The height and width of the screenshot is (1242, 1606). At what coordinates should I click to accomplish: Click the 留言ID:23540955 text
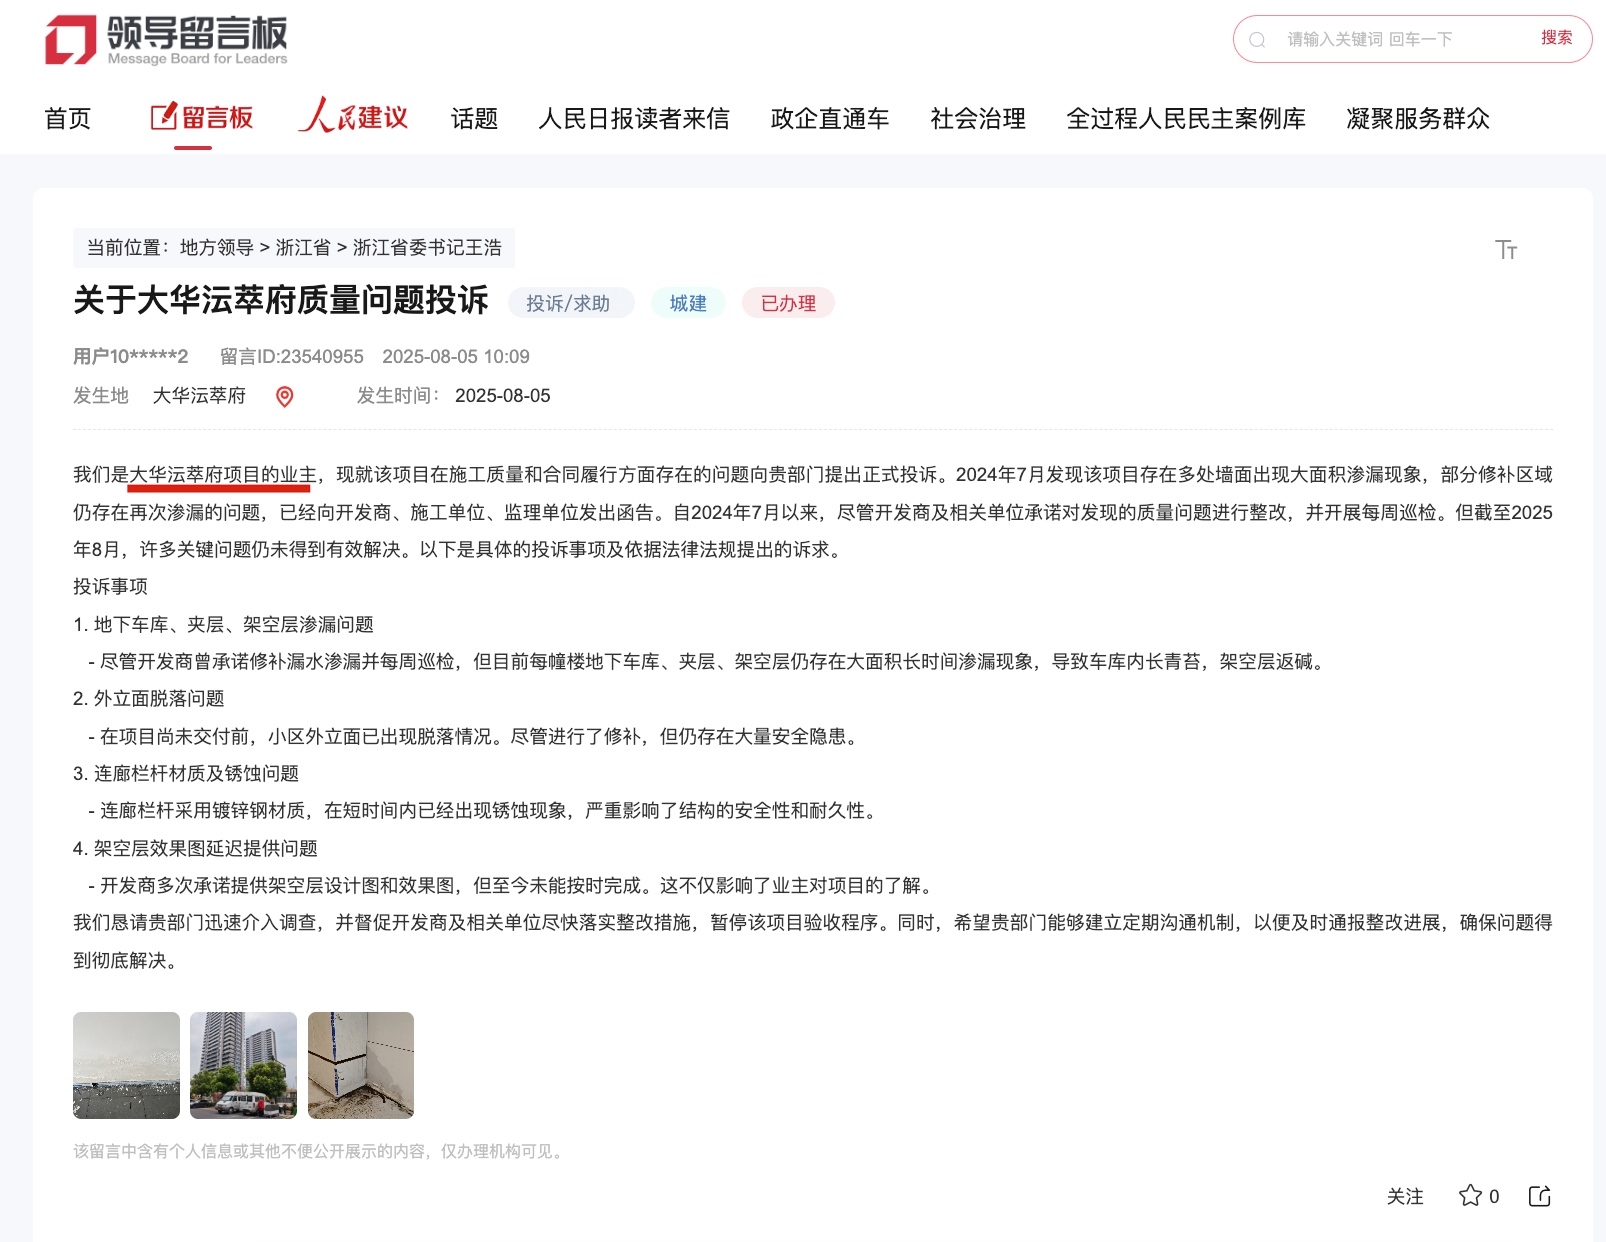pyautogui.click(x=292, y=357)
